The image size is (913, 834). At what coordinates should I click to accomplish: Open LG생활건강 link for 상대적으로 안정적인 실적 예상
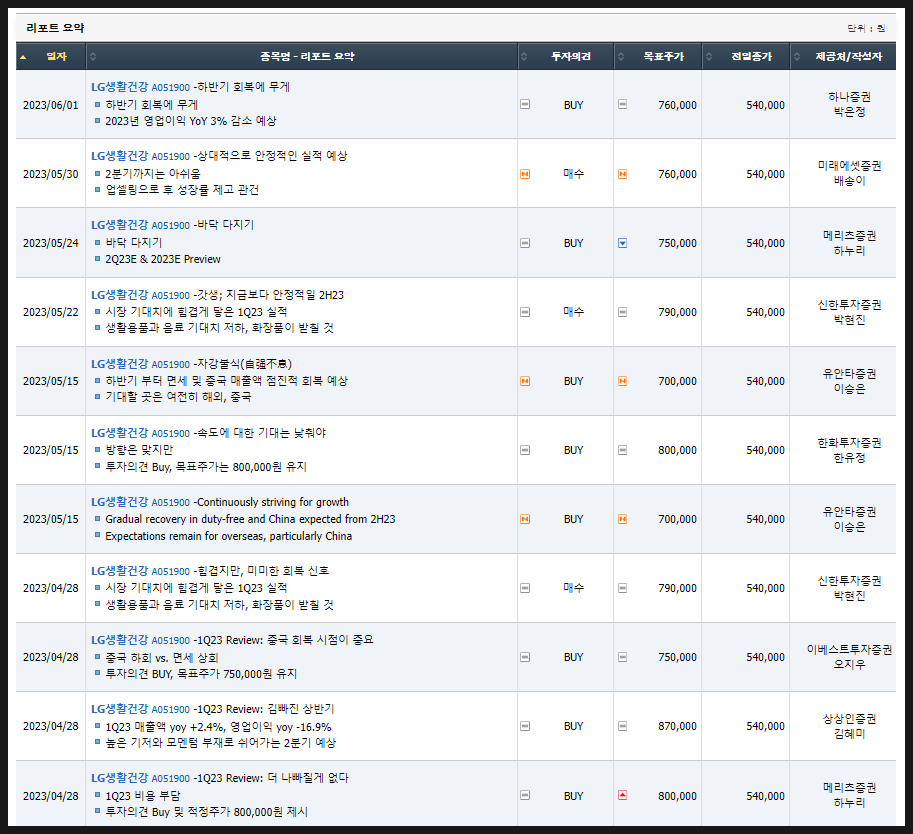pos(119,156)
